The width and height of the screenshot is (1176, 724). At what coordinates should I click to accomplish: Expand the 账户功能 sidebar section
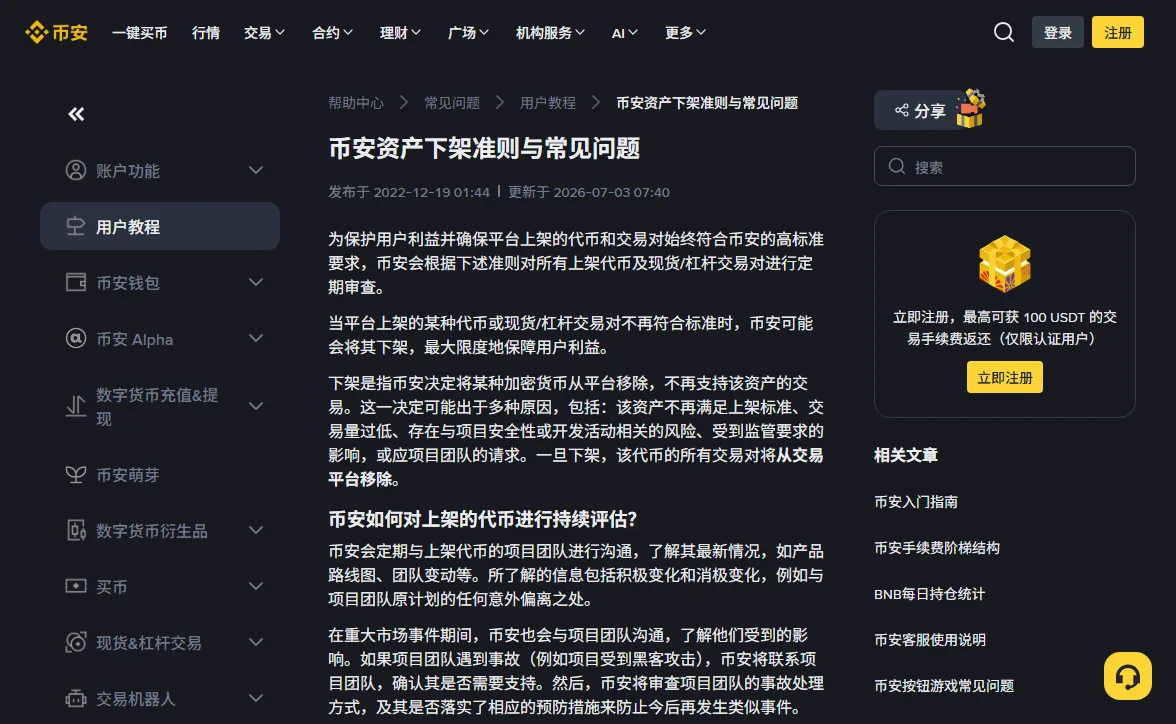click(256, 170)
